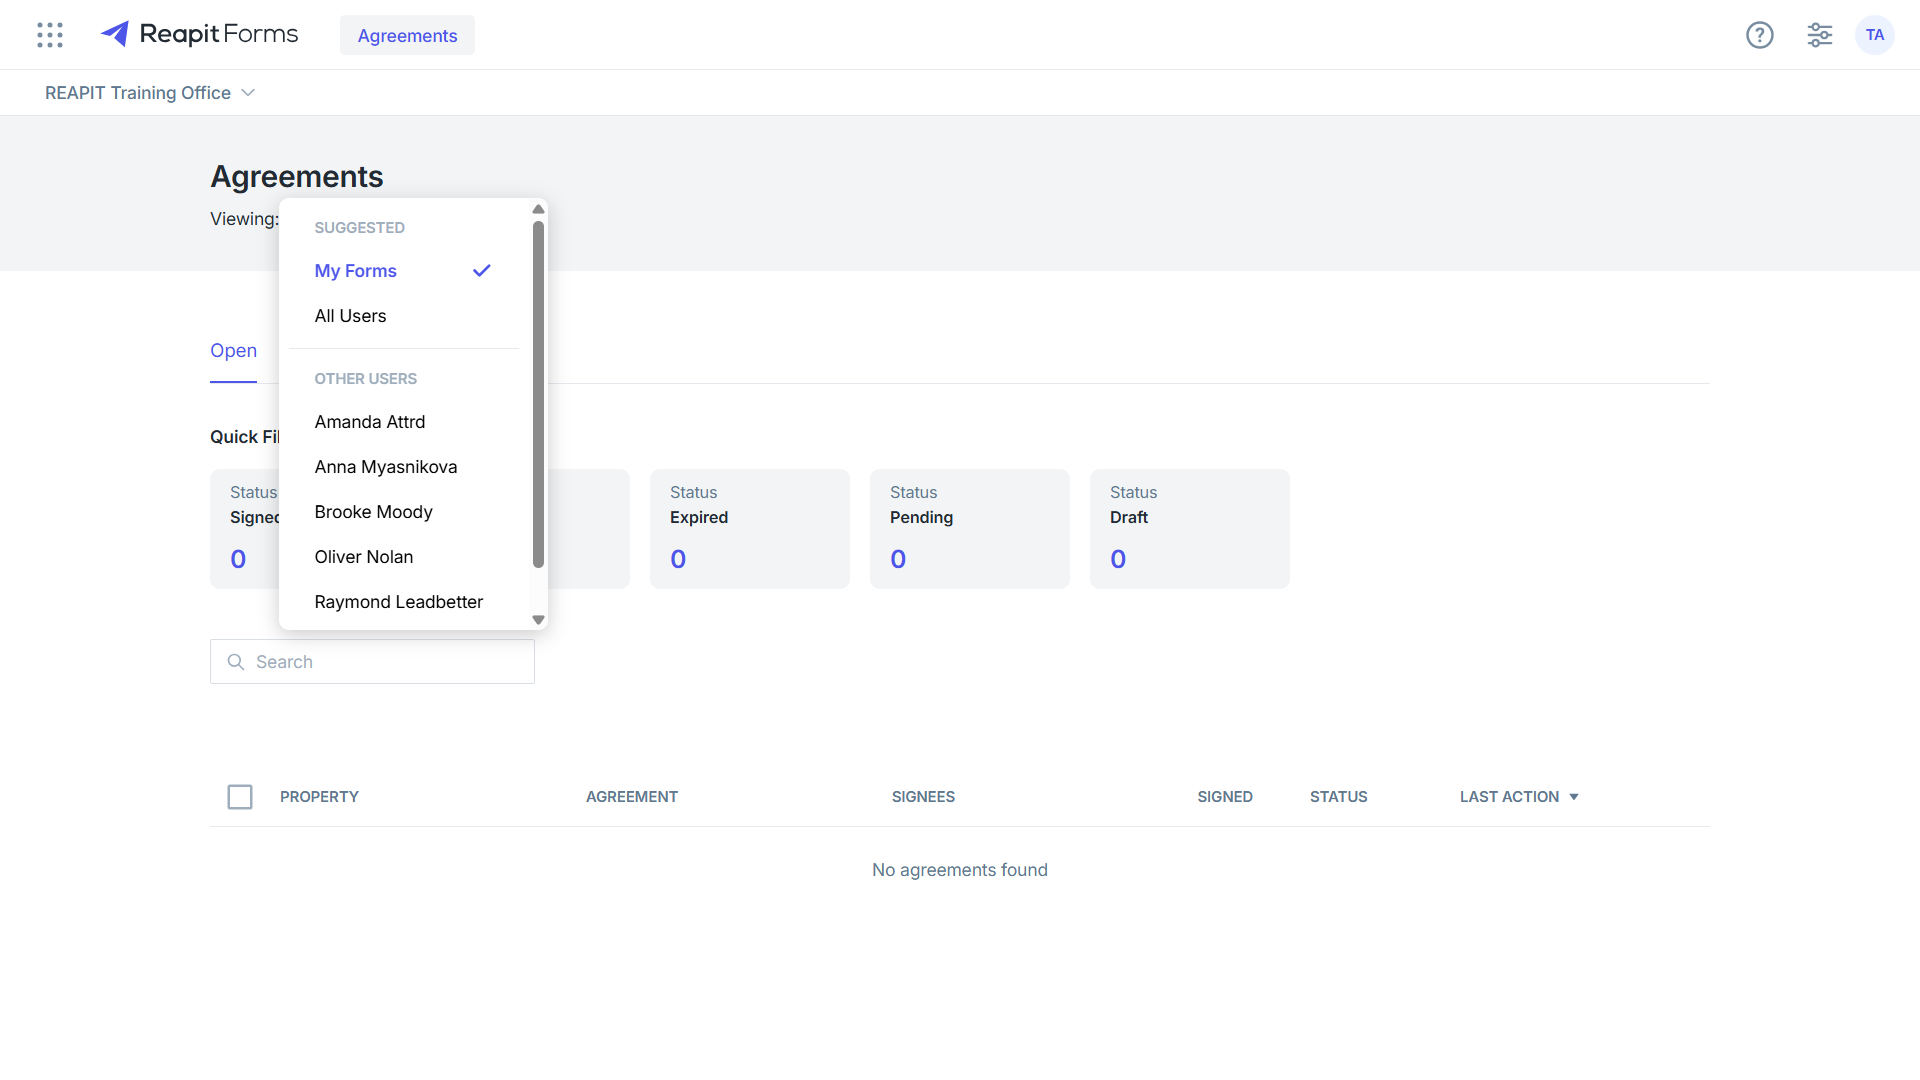Click the Agreements page heading
Image resolution: width=1920 pixels, height=1080 pixels.
click(297, 176)
